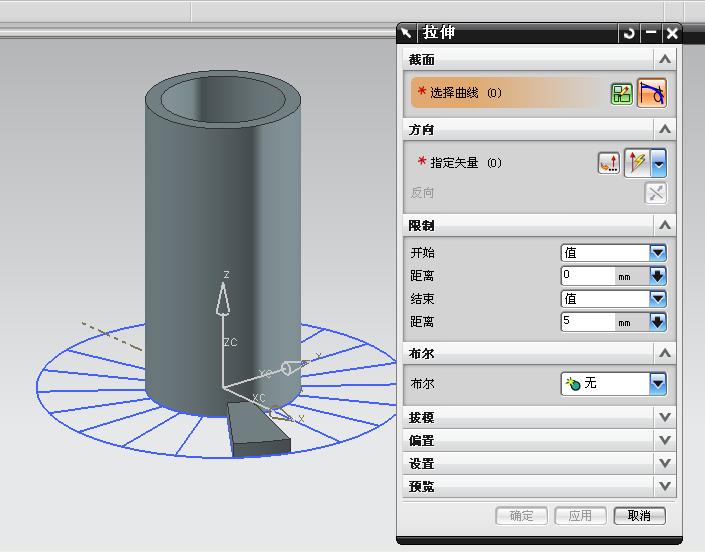This screenshot has width=705, height=552.
Task: Expand the 拔模 section
Action: [665, 417]
